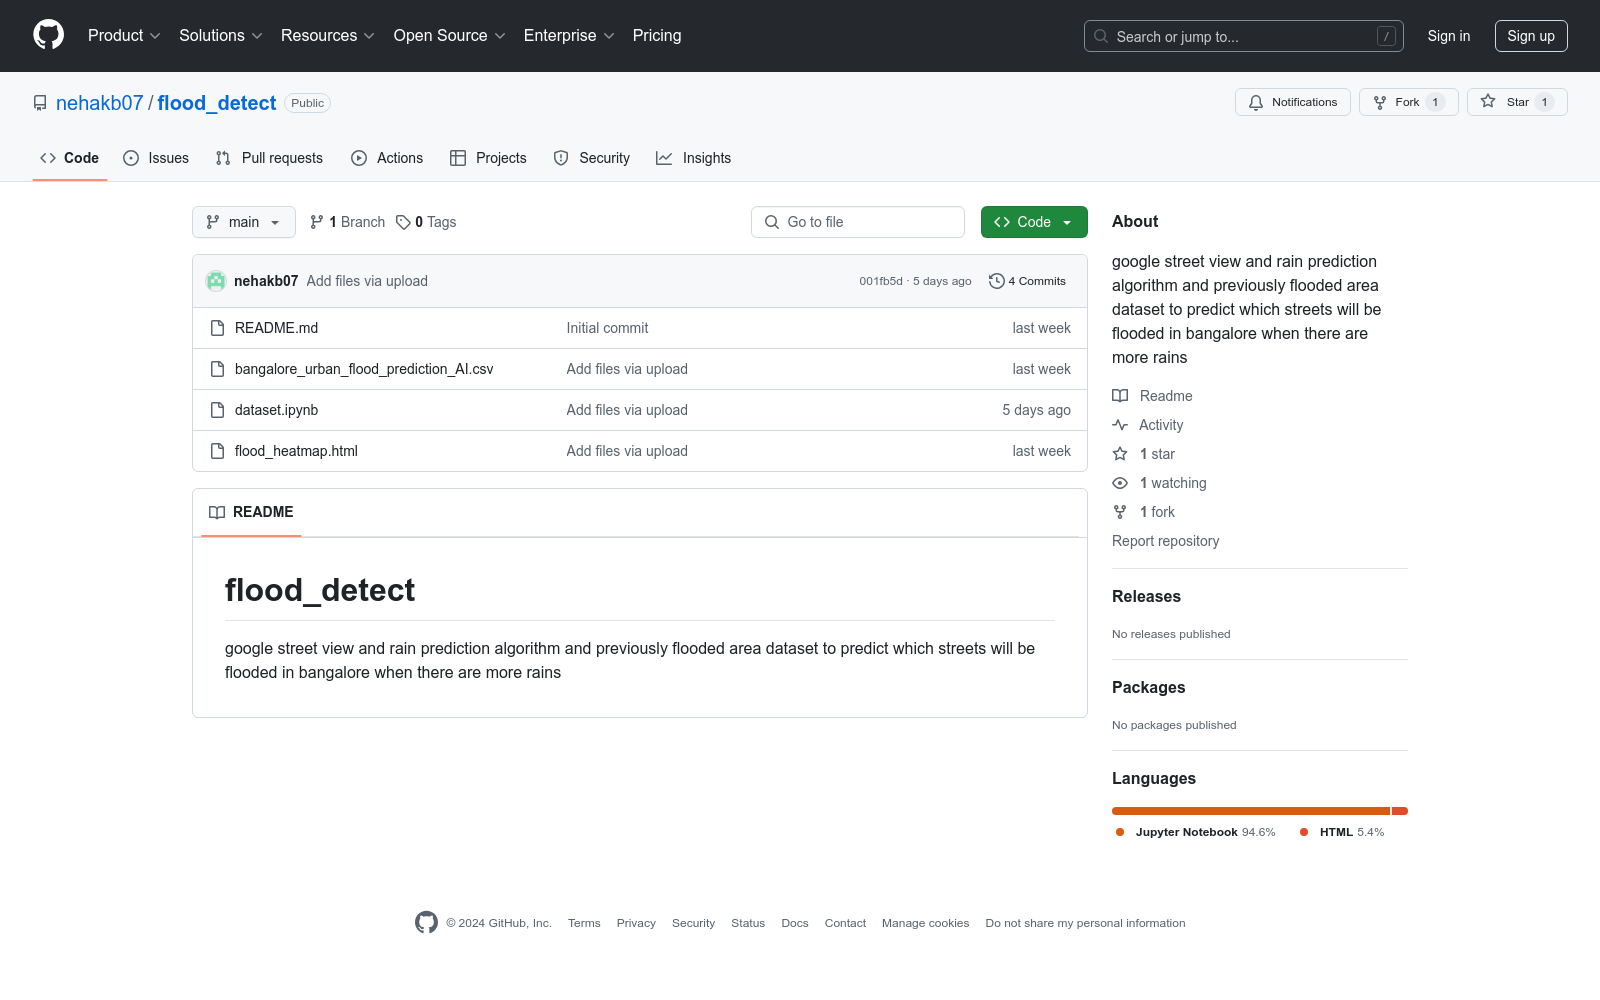Open commit hash 001fb5d

pyautogui.click(x=881, y=281)
